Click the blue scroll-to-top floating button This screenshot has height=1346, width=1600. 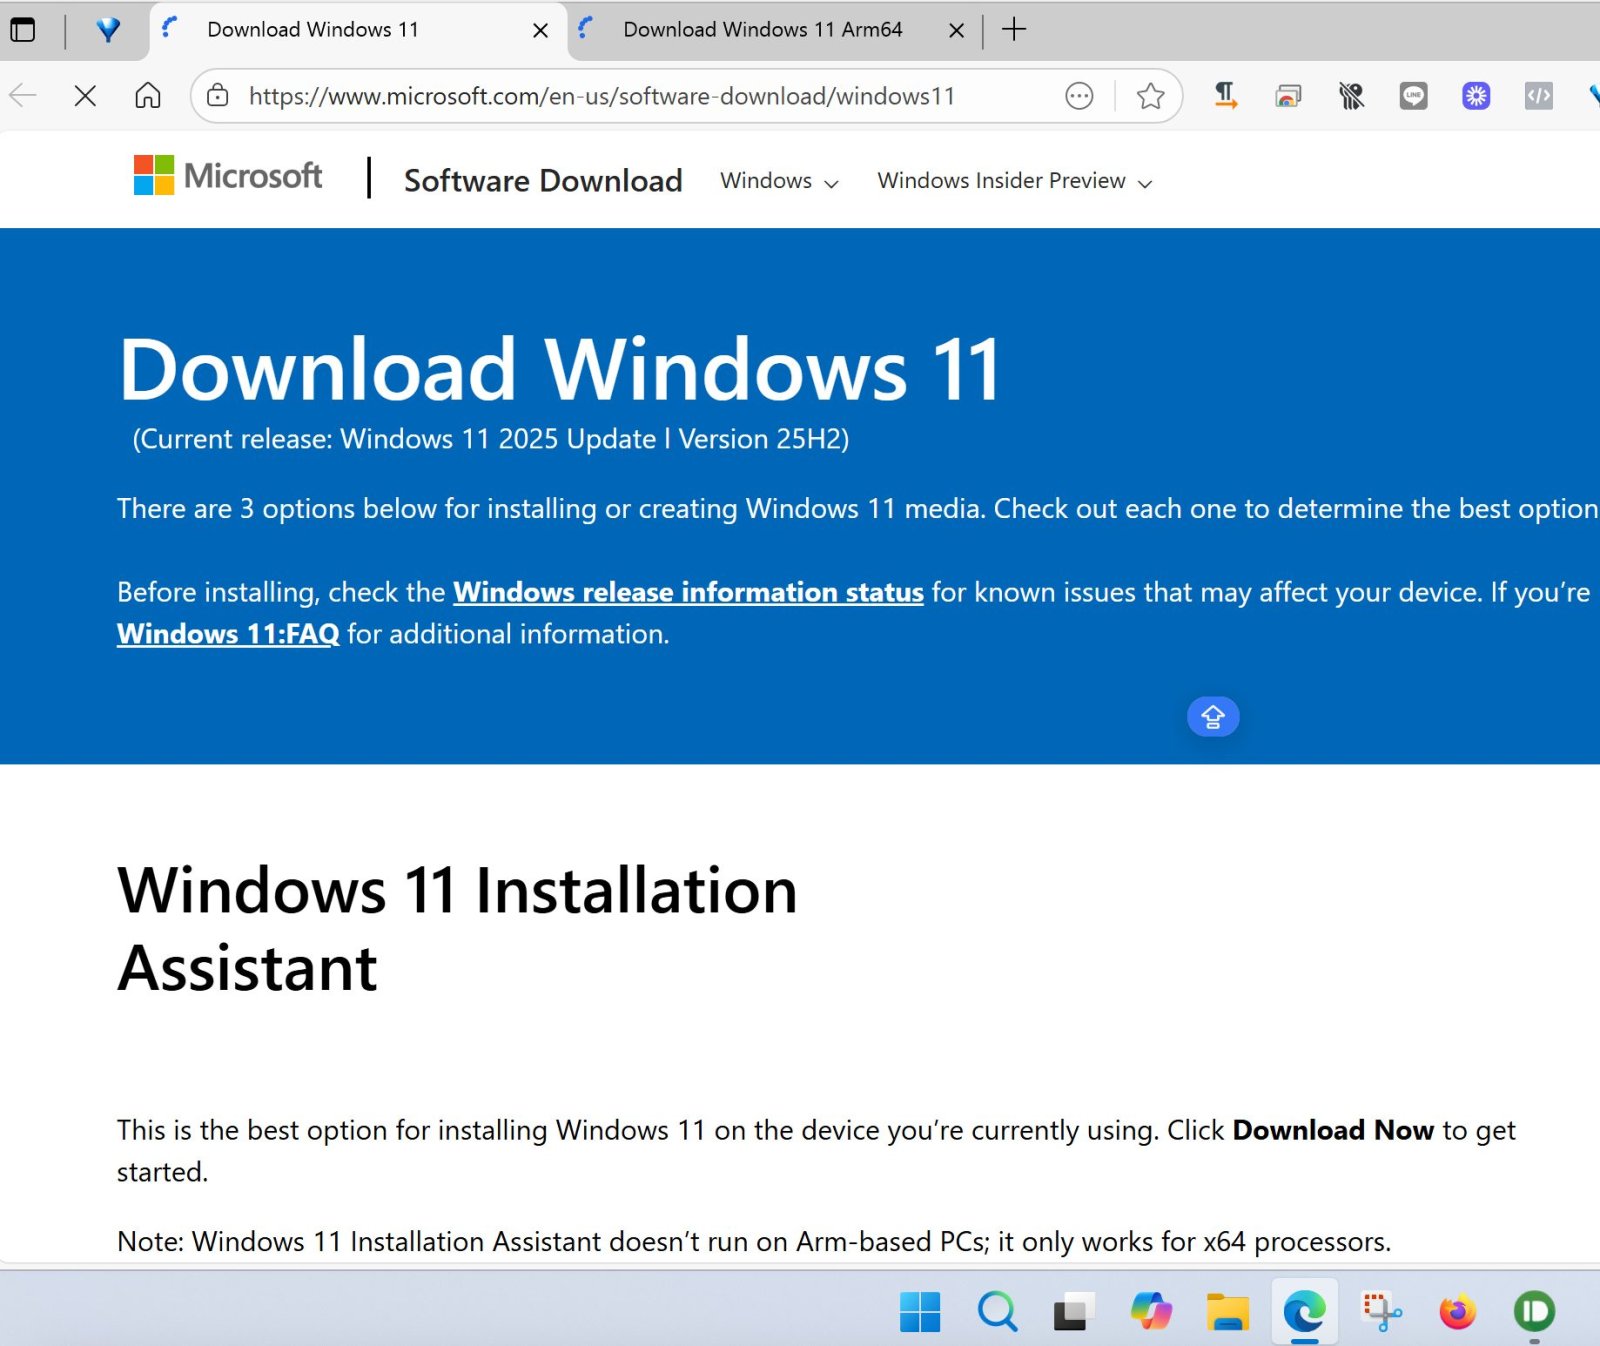(1213, 717)
